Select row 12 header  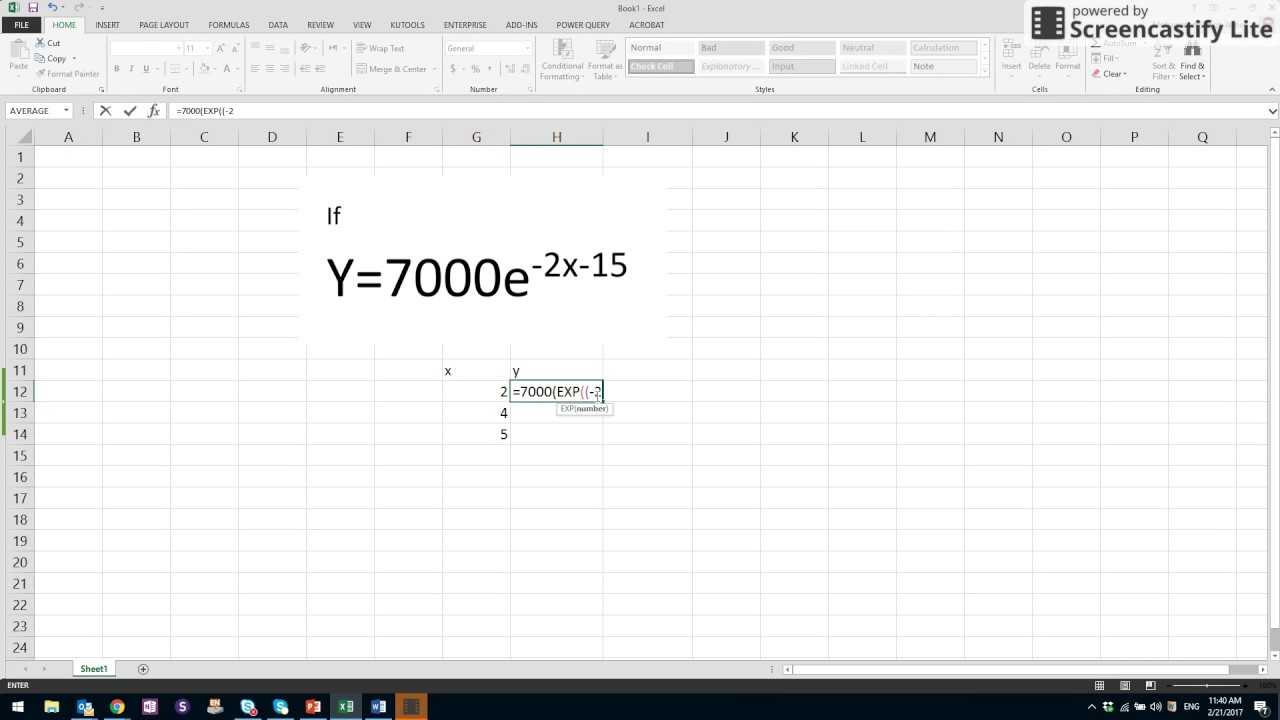pyautogui.click(x=20, y=392)
